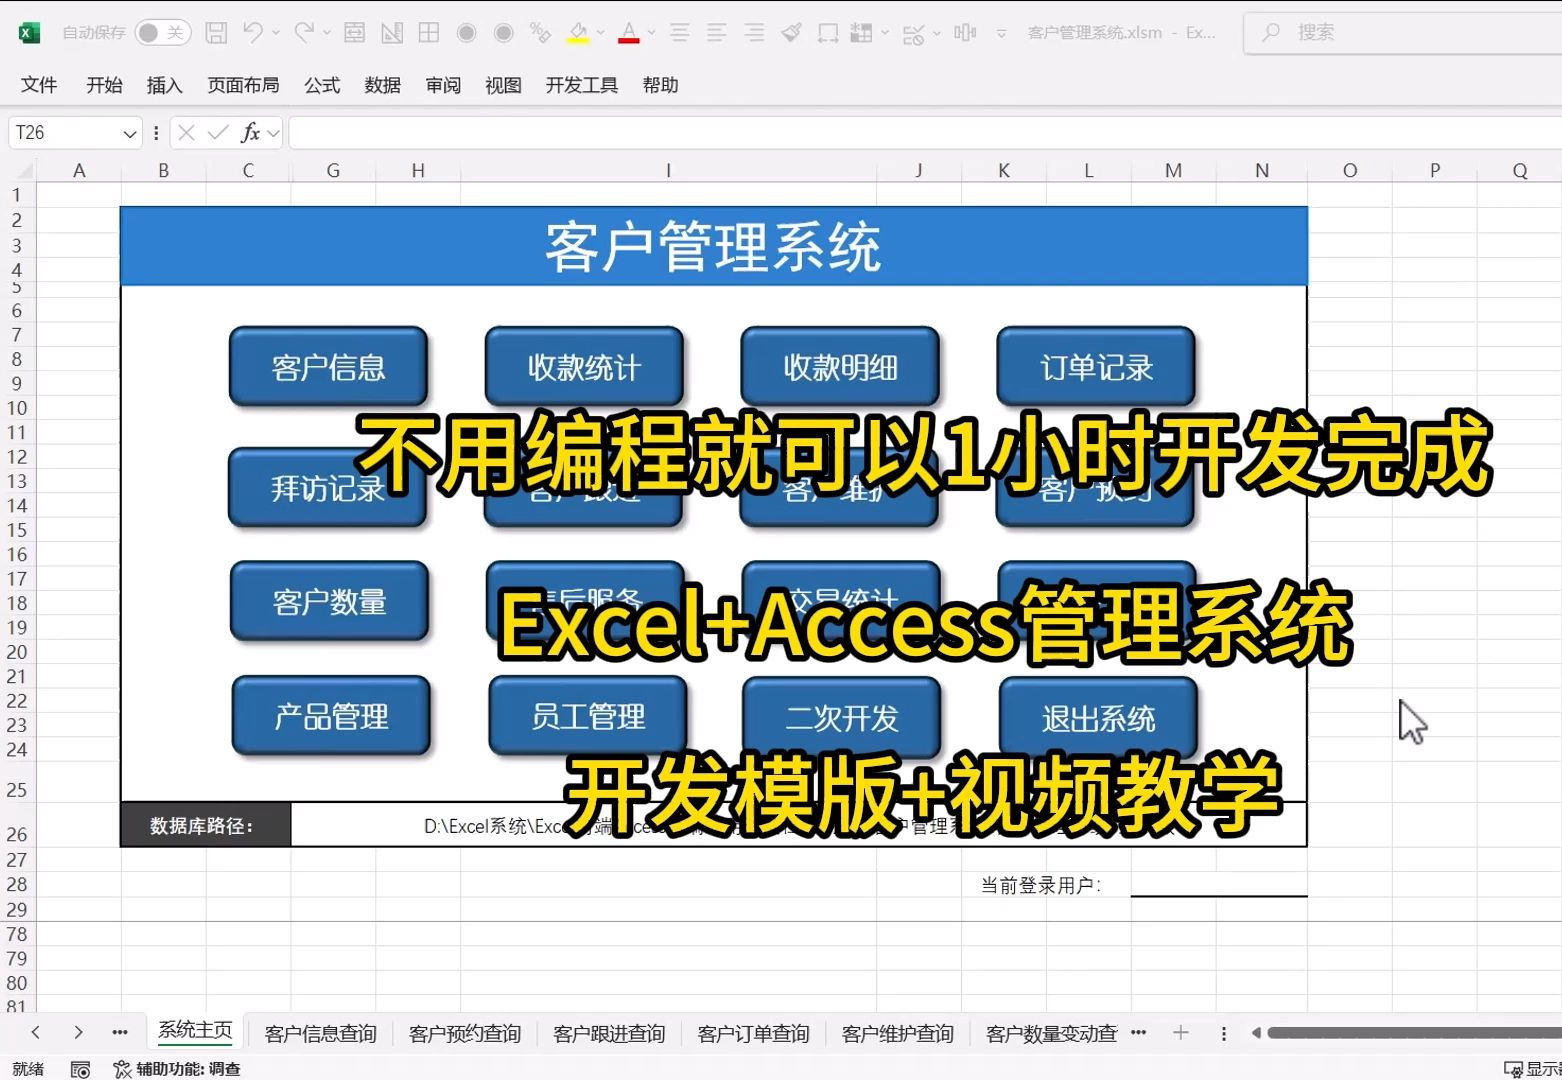This screenshot has height=1080, width=1562.
Task: Open the 文件 menu
Action: click(x=39, y=85)
